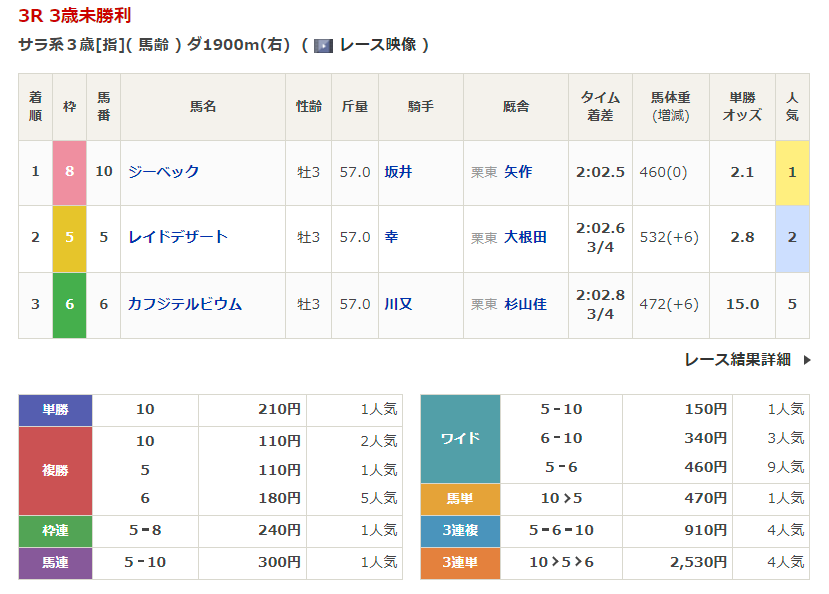Click the ワイド payout label

(x=459, y=438)
